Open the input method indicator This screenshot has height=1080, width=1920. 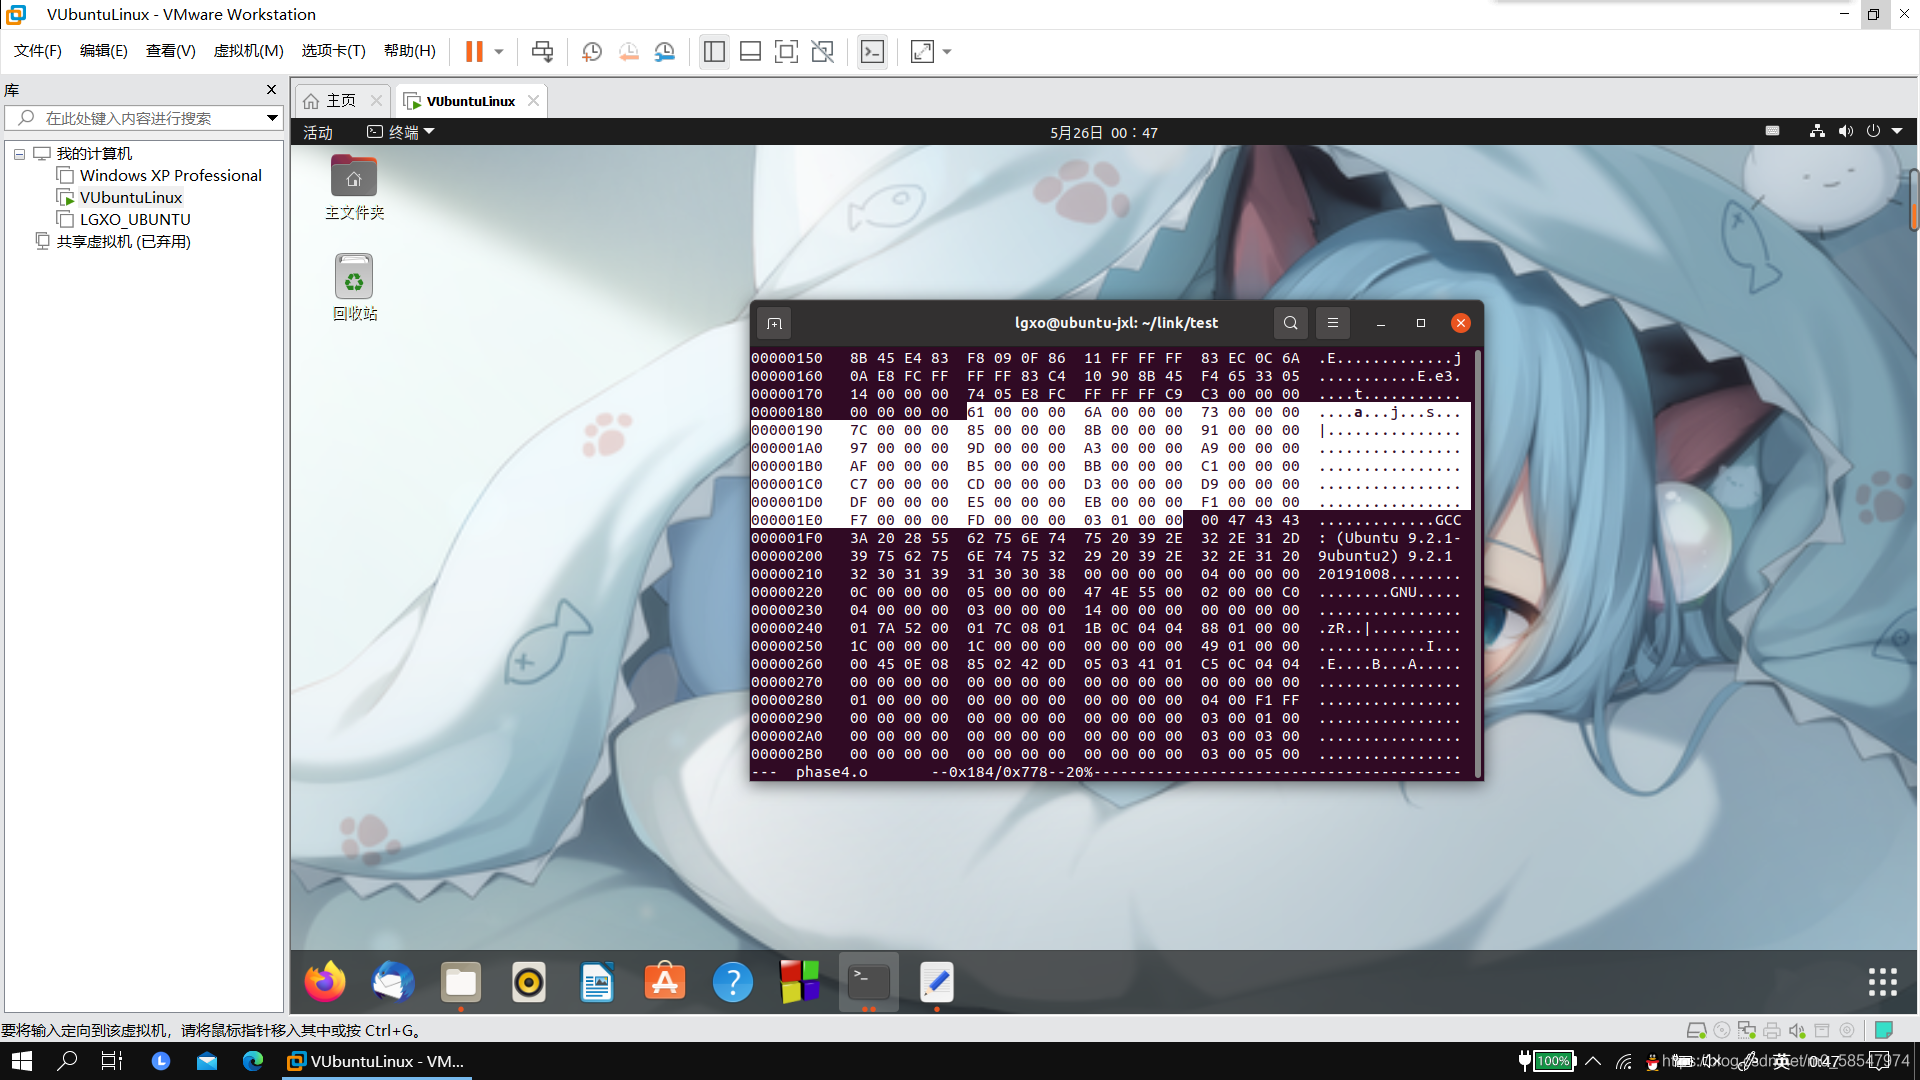click(x=1772, y=131)
